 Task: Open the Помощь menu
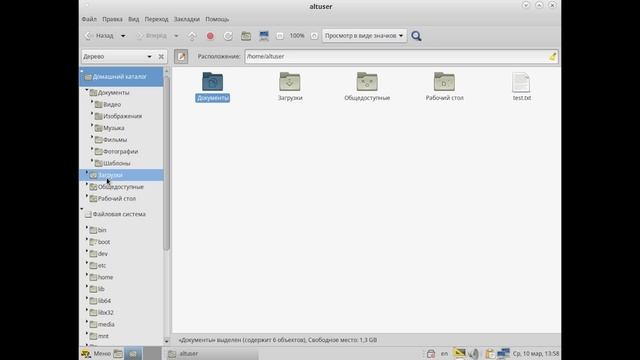[x=217, y=19]
